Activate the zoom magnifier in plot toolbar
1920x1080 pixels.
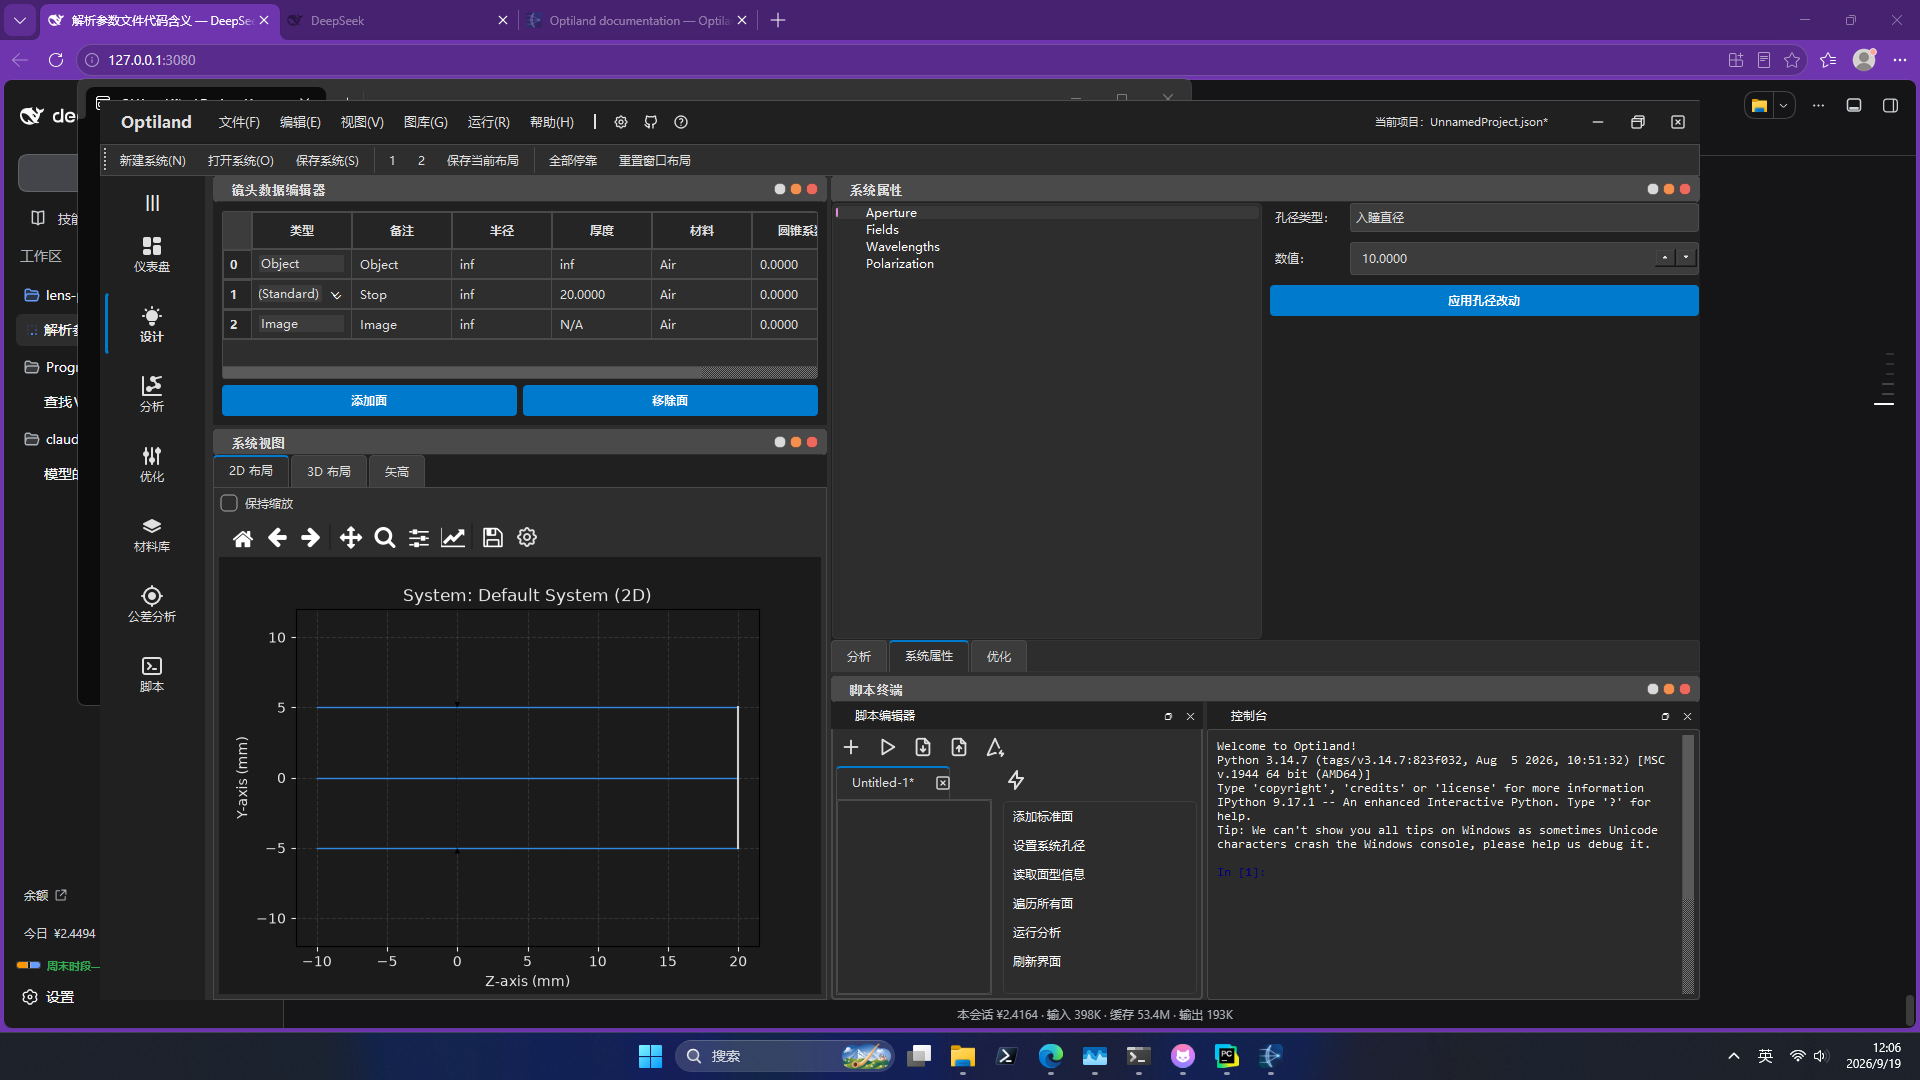tap(385, 538)
